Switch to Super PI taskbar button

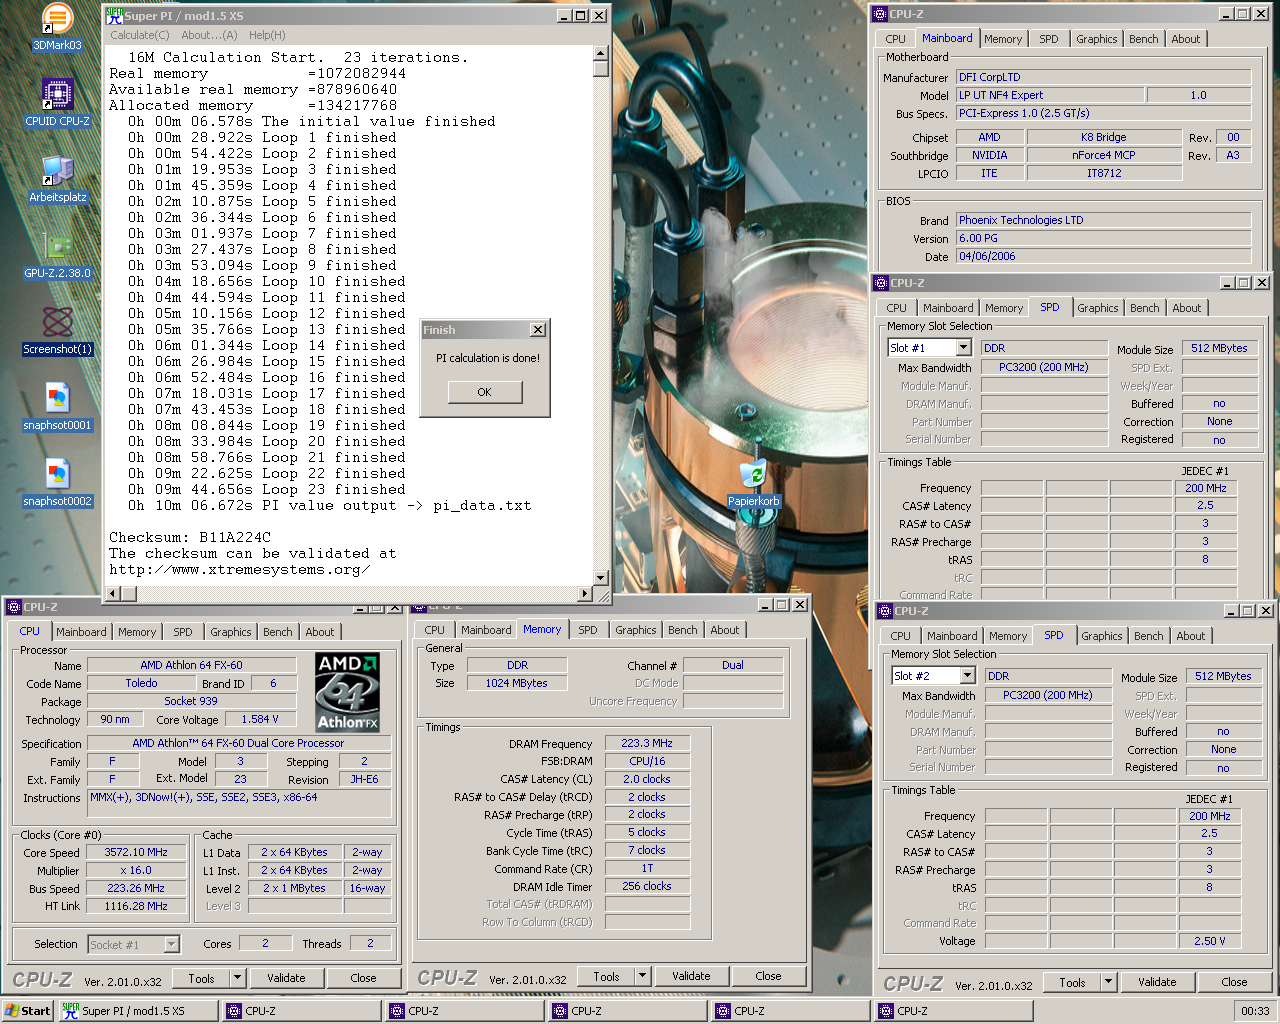138,1011
